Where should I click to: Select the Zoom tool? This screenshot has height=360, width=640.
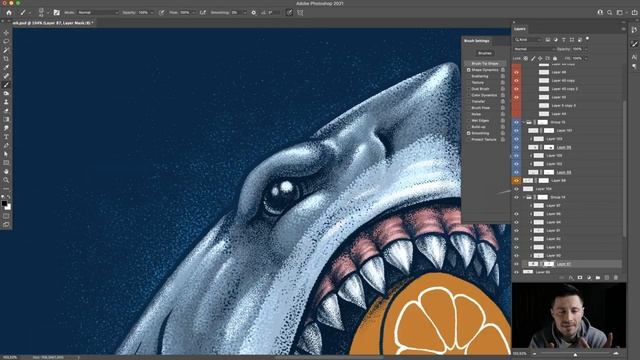click(x=6, y=180)
